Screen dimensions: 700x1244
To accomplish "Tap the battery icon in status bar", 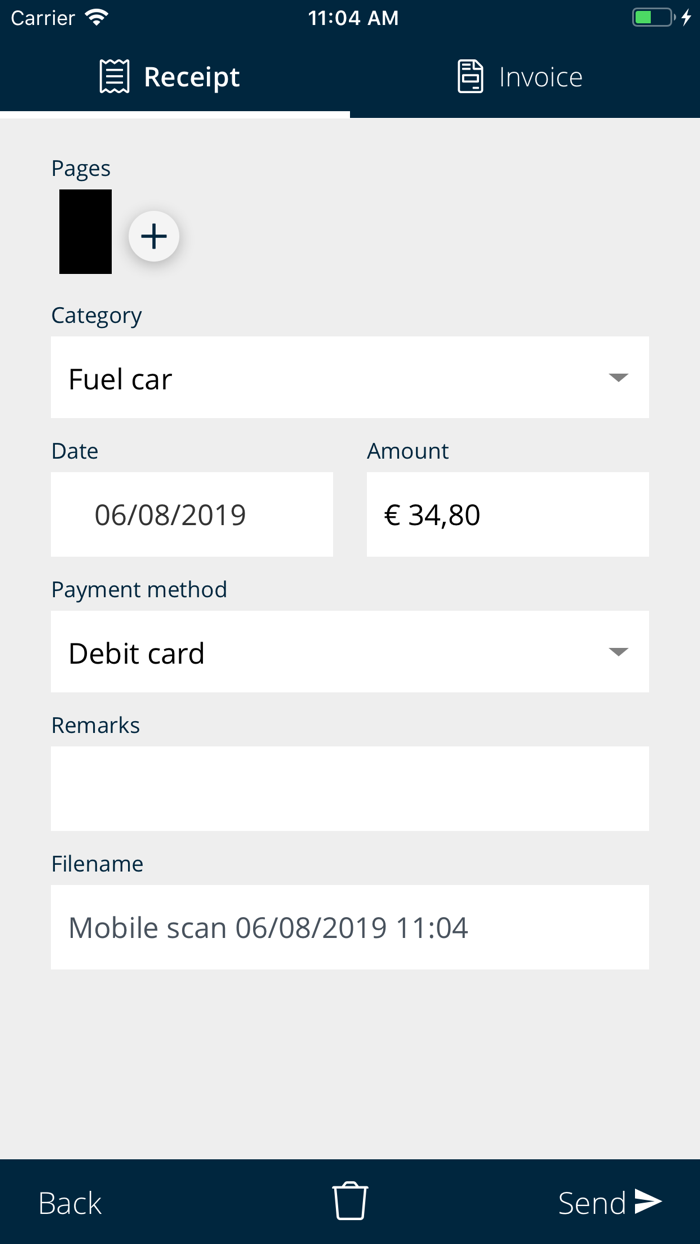I will coord(654,18).
